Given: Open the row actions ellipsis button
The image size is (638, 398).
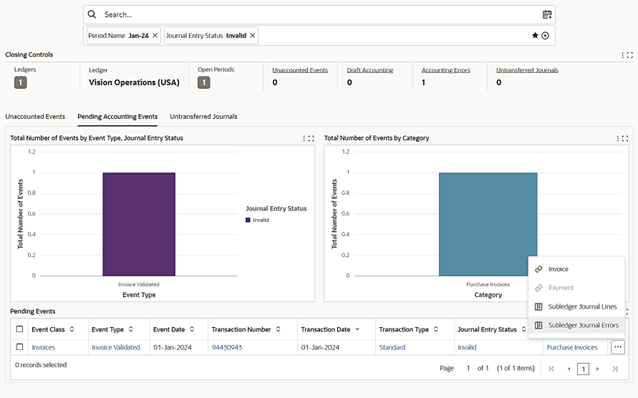Looking at the screenshot, I should pyautogui.click(x=618, y=347).
